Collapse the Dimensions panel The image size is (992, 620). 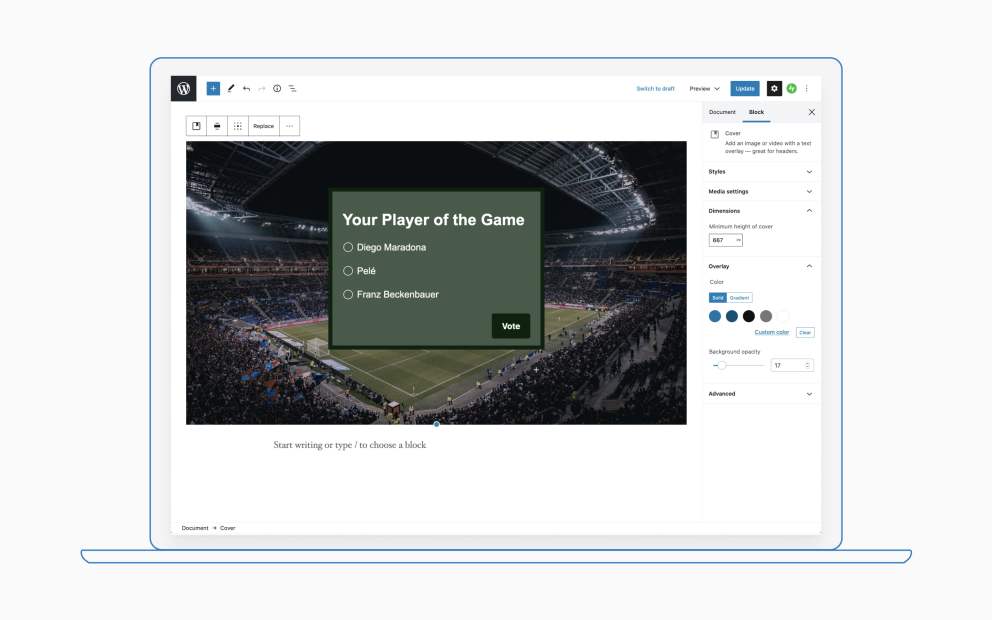coord(760,211)
